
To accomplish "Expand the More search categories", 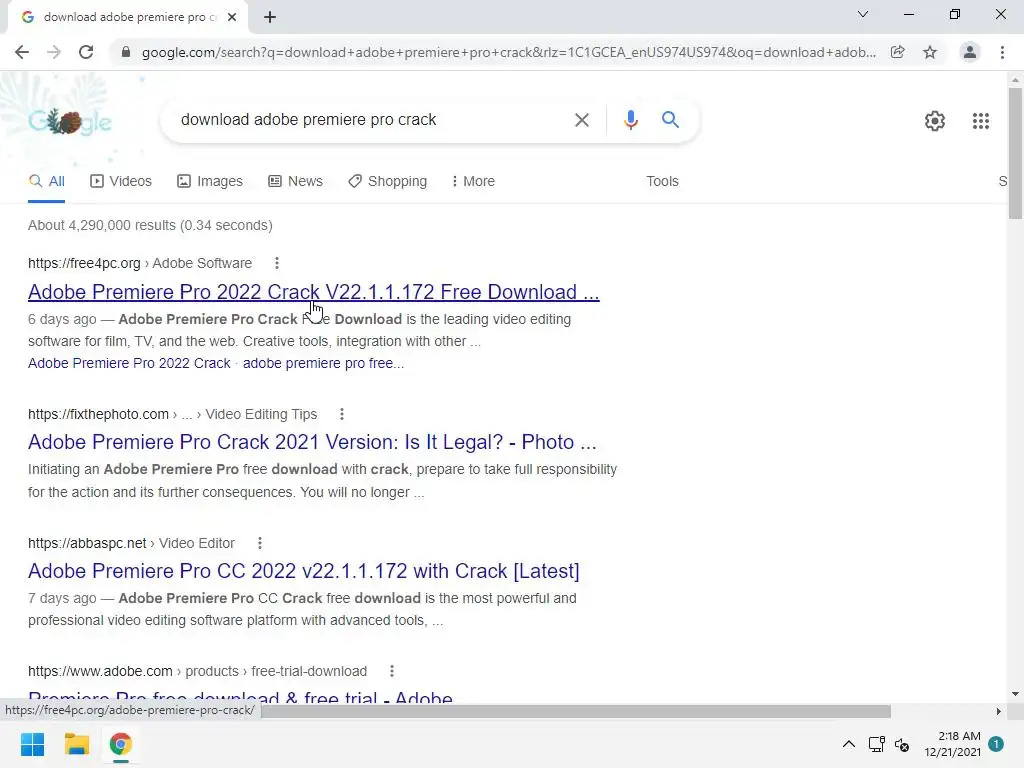I will click(473, 182).
